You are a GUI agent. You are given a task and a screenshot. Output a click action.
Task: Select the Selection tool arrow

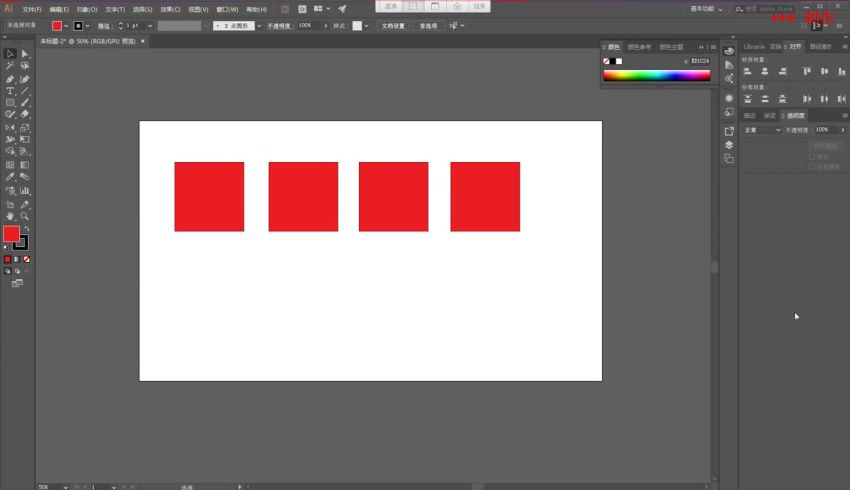[x=10, y=54]
